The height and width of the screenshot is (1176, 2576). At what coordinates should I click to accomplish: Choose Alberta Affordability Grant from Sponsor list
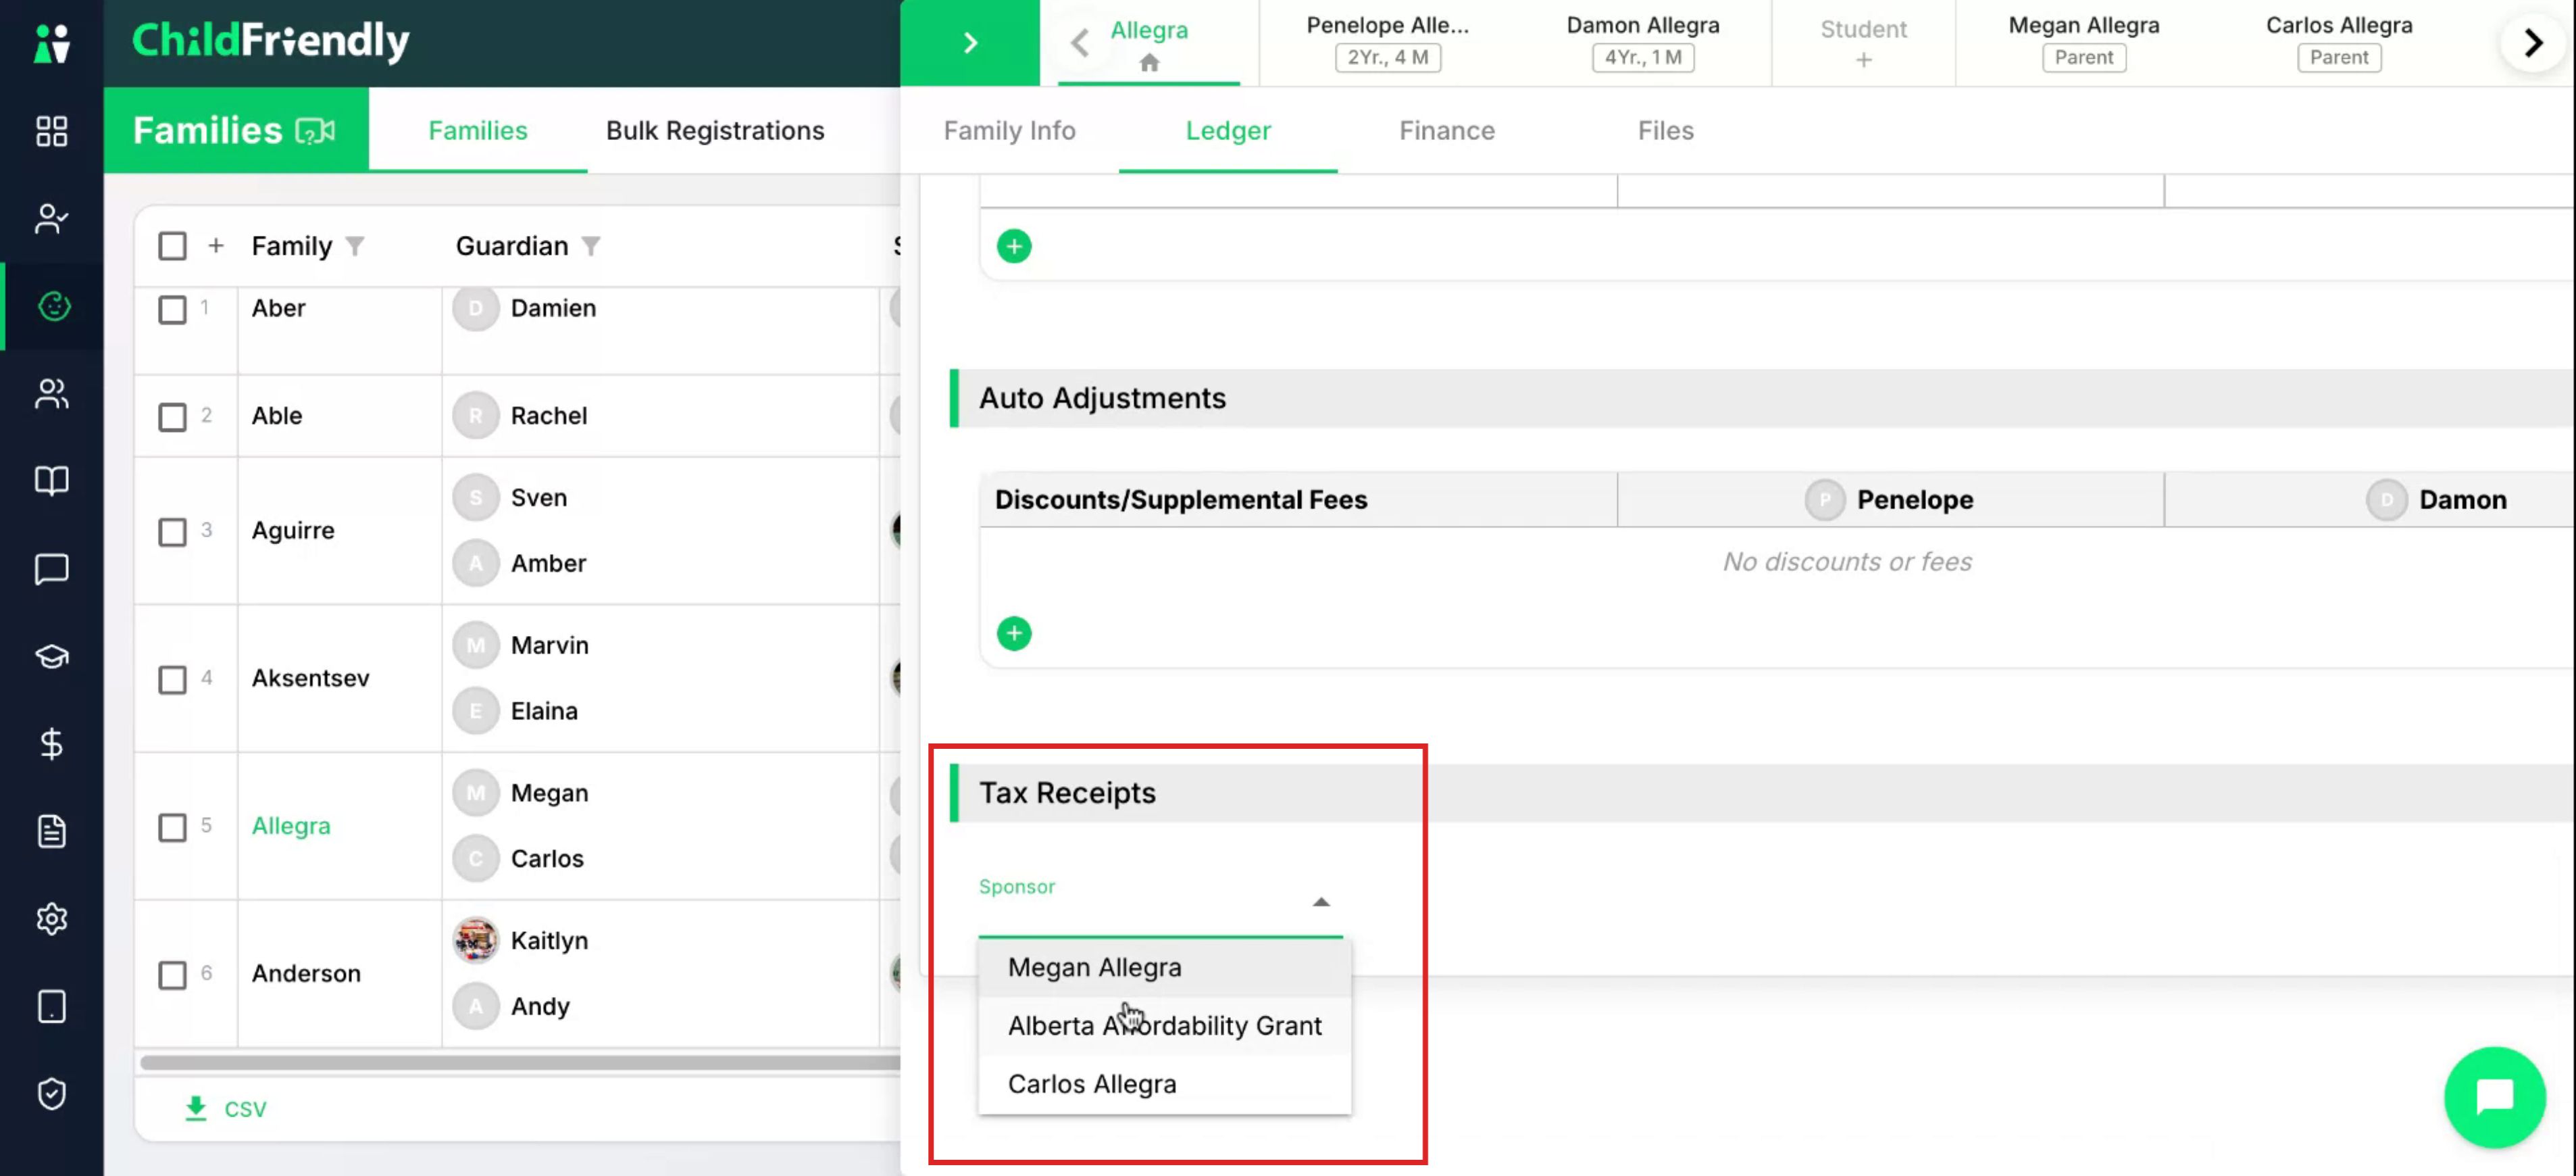point(1164,1025)
